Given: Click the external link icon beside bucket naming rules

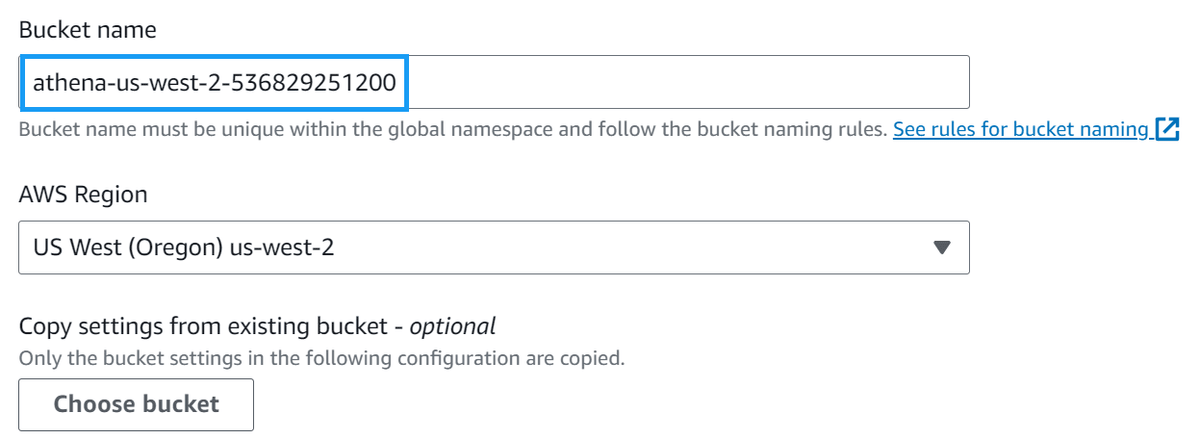Looking at the screenshot, I should [1167, 130].
